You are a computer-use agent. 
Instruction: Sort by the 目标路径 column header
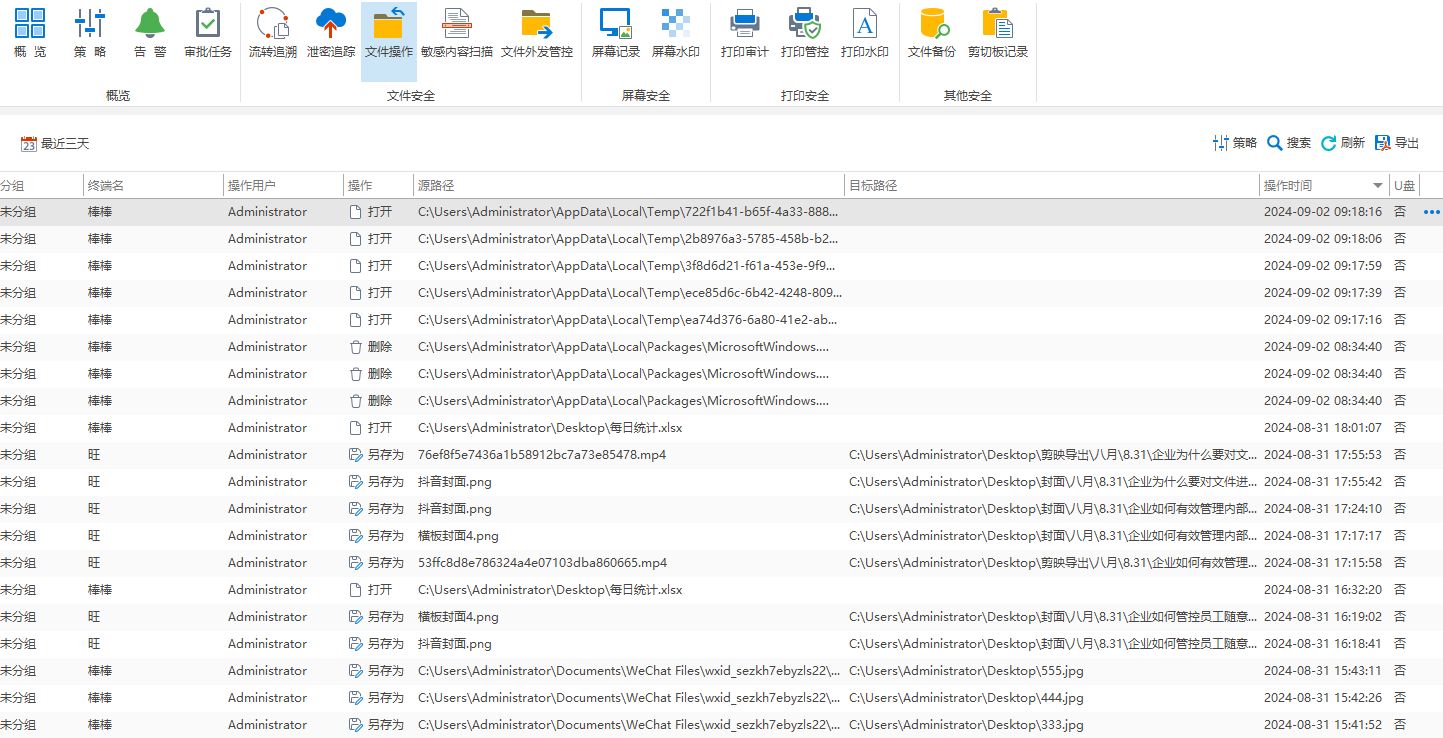(1052, 185)
